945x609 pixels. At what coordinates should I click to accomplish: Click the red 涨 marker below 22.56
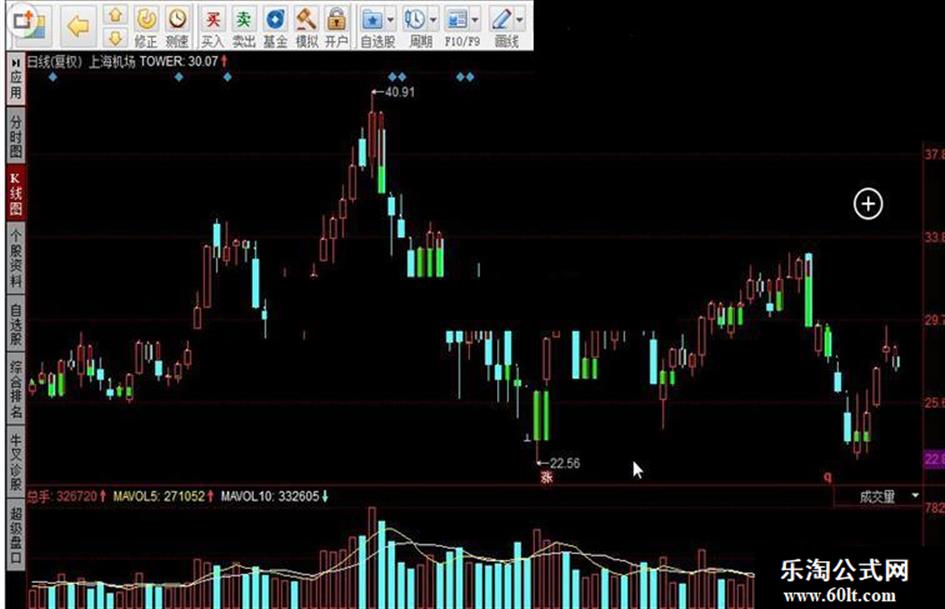[547, 477]
